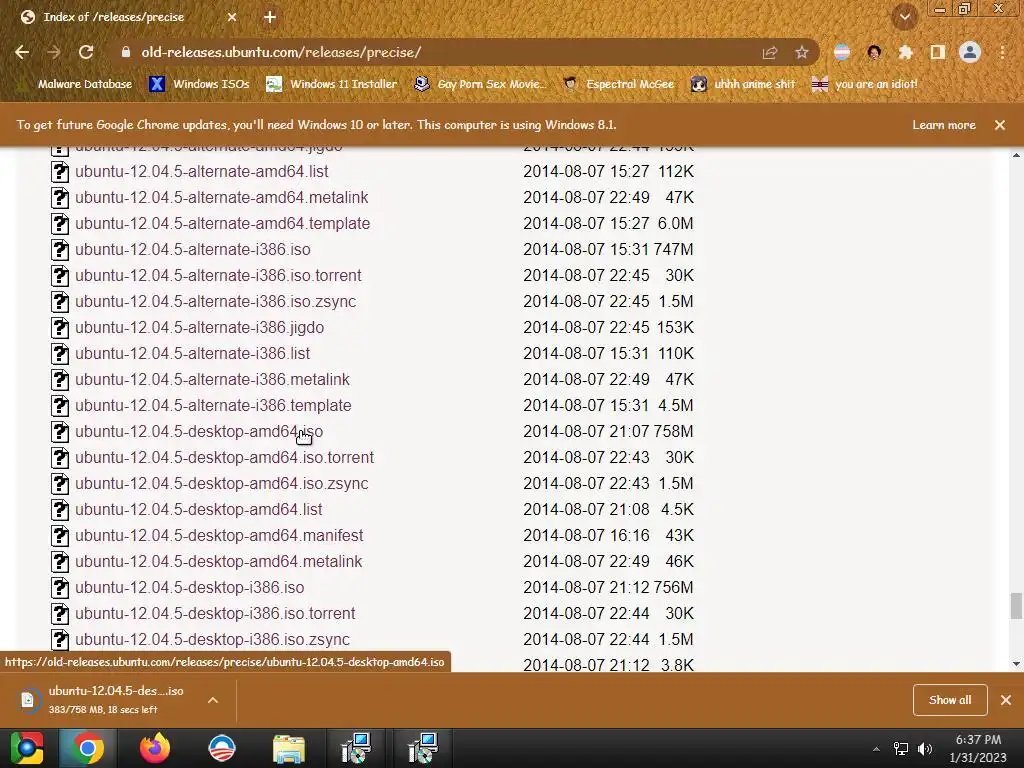Open the Chrome profile avatar menu

970,52
